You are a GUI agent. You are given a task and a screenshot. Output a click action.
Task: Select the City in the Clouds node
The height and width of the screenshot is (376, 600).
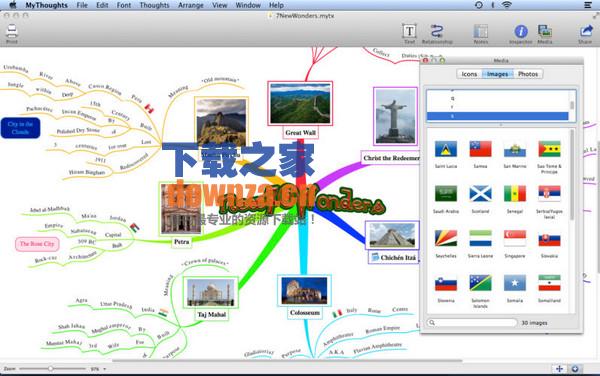(20, 128)
